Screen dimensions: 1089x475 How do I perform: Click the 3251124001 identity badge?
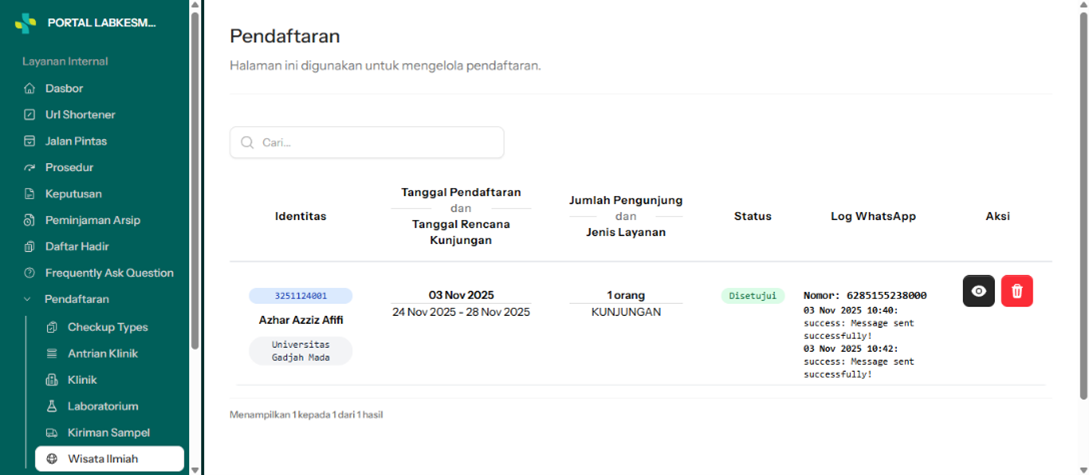point(301,296)
